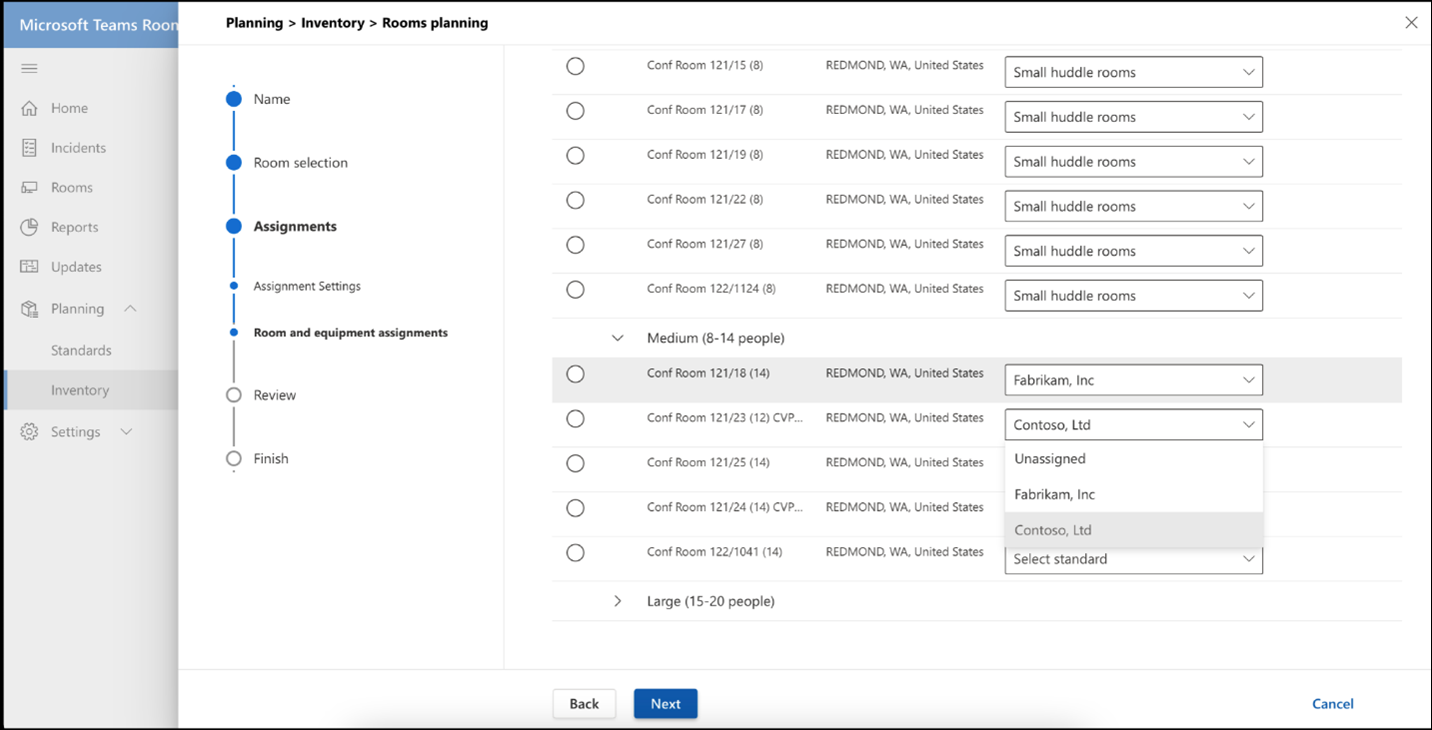Image resolution: width=1432 pixels, height=730 pixels.
Task: Open standard dropdown for Conf Room 121/22
Action: click(1133, 206)
